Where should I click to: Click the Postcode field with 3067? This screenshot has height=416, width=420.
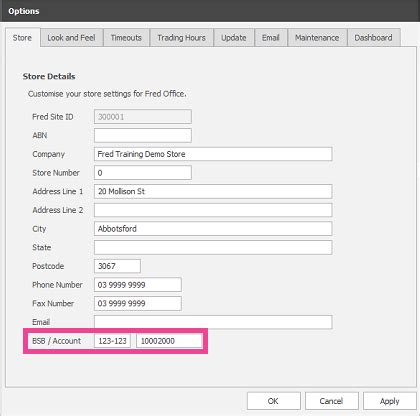click(117, 266)
